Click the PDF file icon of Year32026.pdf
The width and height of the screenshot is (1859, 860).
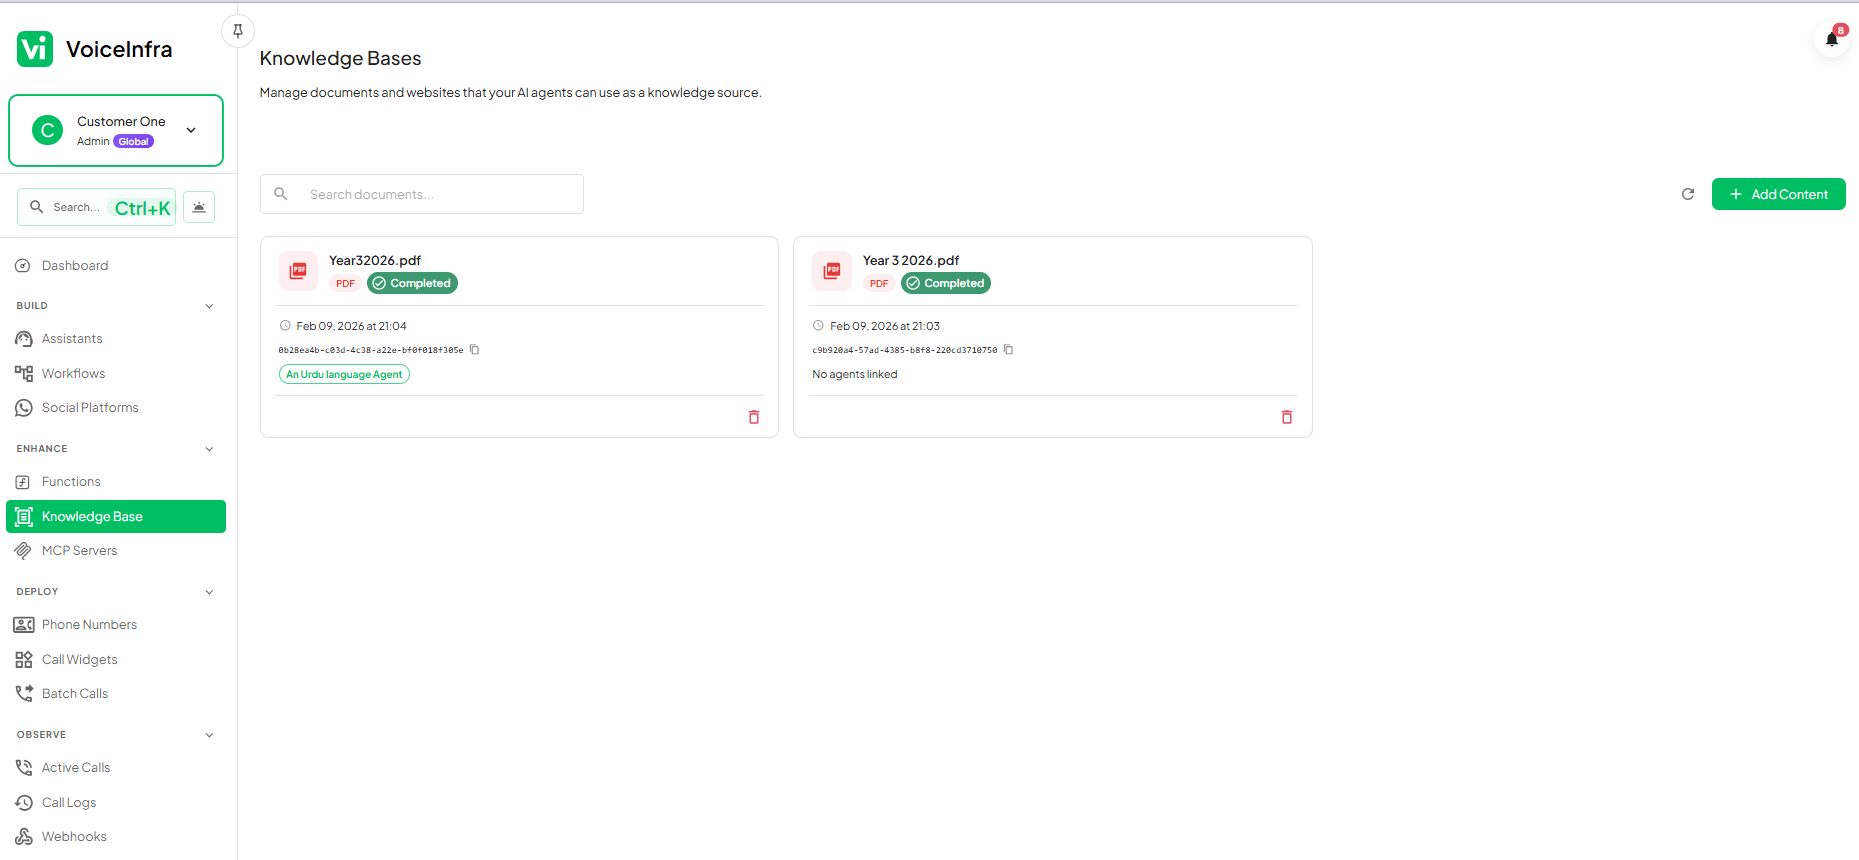[x=298, y=271]
